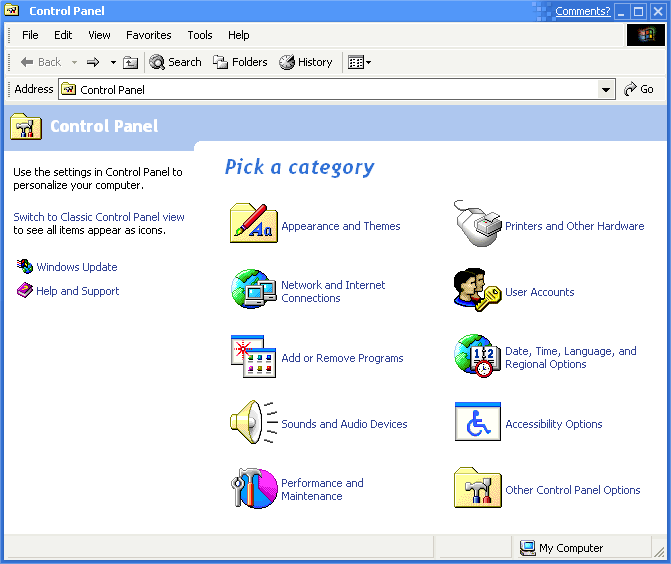The height and width of the screenshot is (564, 671).
Task: Open the Performance and Maintenance pie chart icon
Action: click(254, 488)
